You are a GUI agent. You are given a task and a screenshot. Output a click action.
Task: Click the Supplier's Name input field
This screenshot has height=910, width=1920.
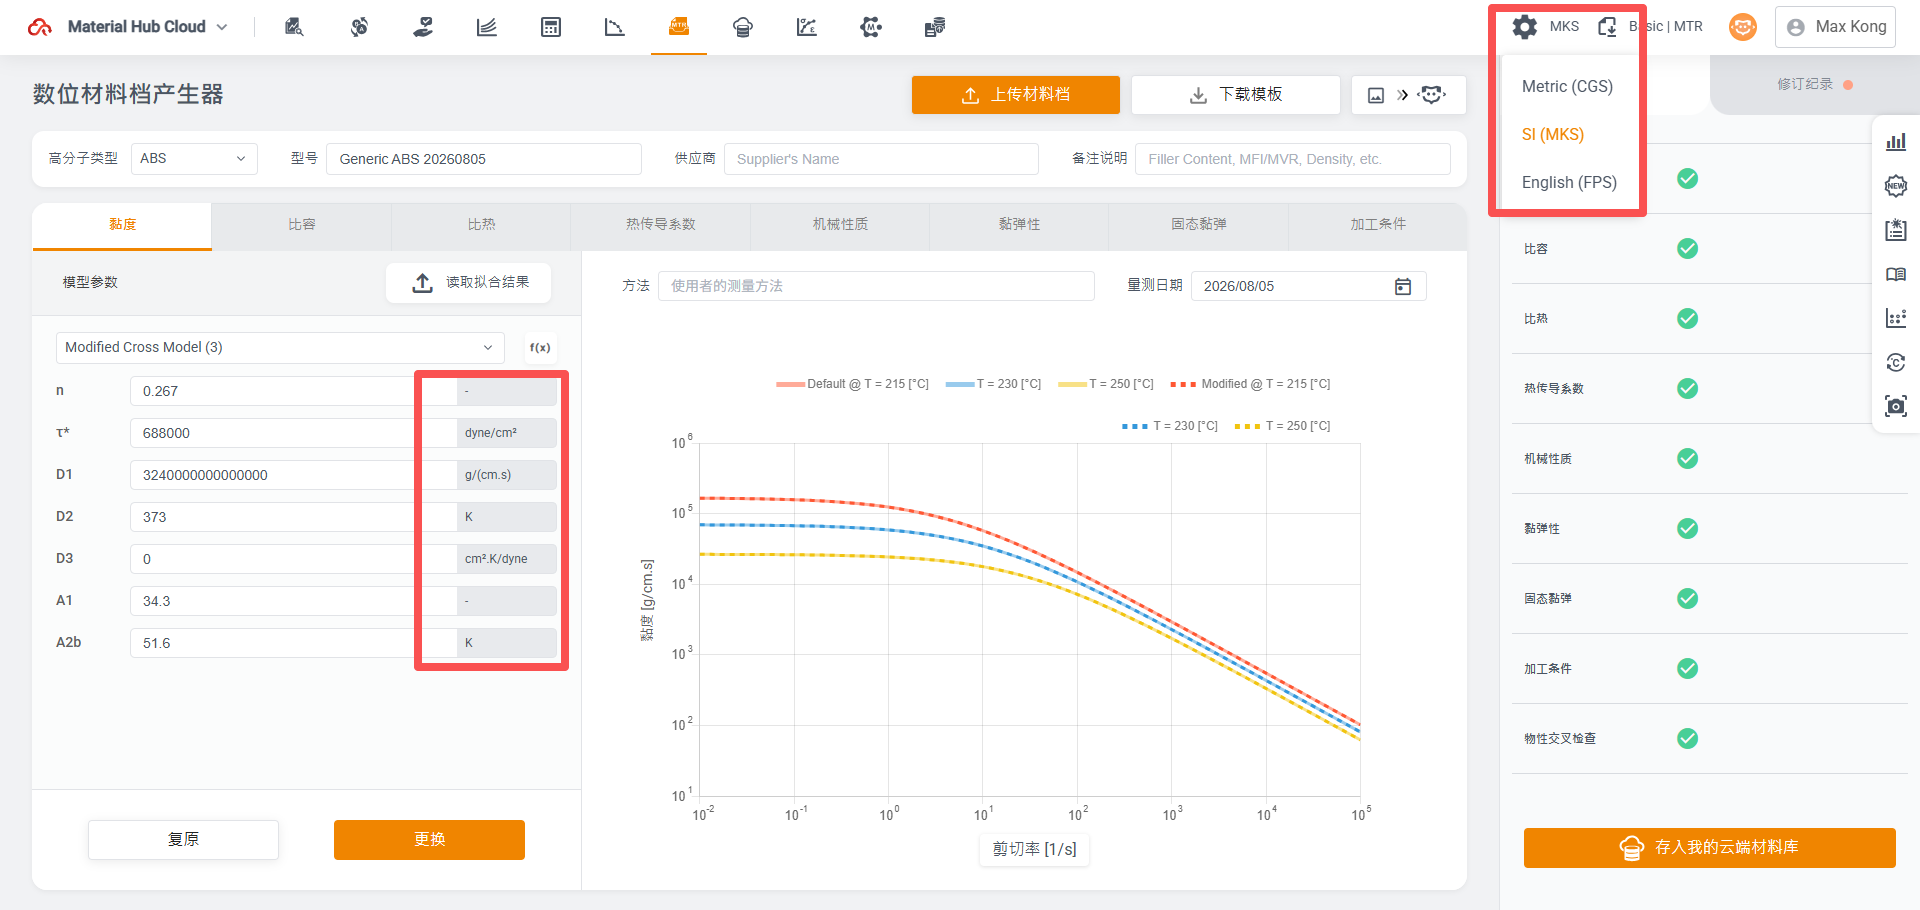click(881, 159)
